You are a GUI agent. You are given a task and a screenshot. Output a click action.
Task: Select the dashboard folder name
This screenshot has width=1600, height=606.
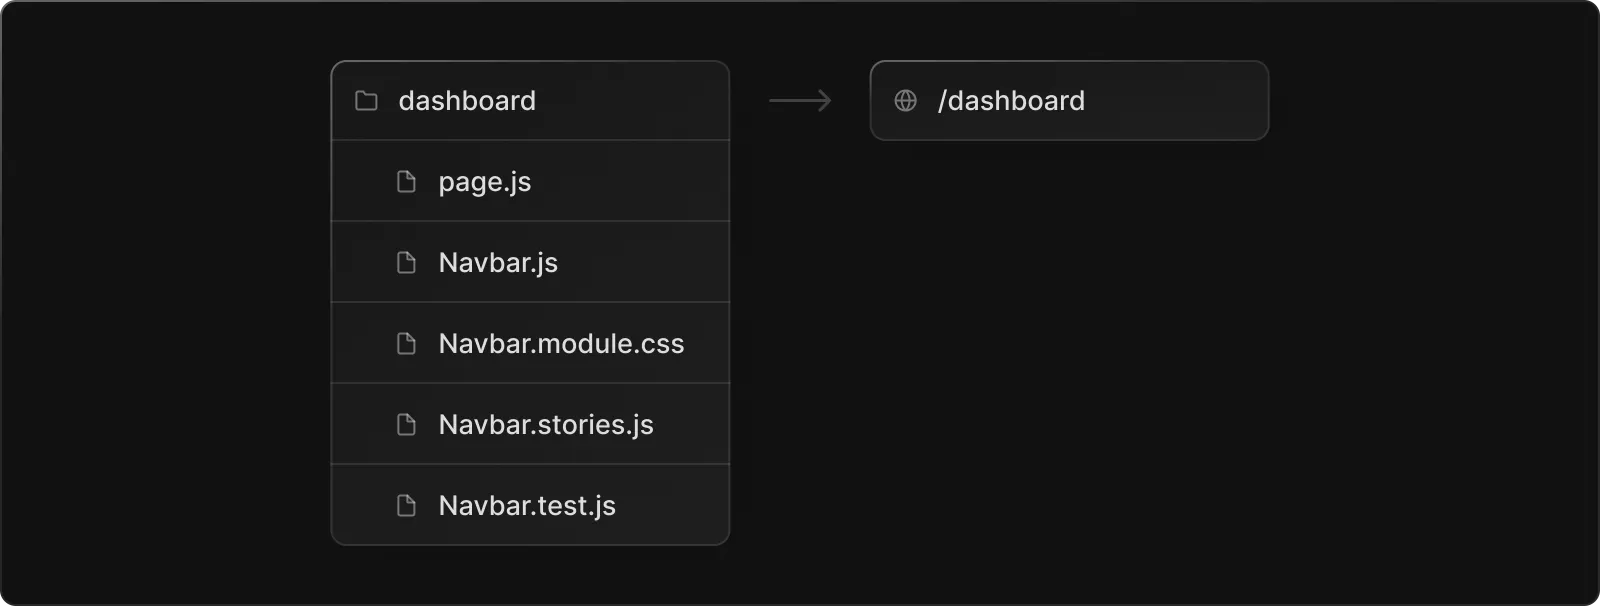click(467, 101)
